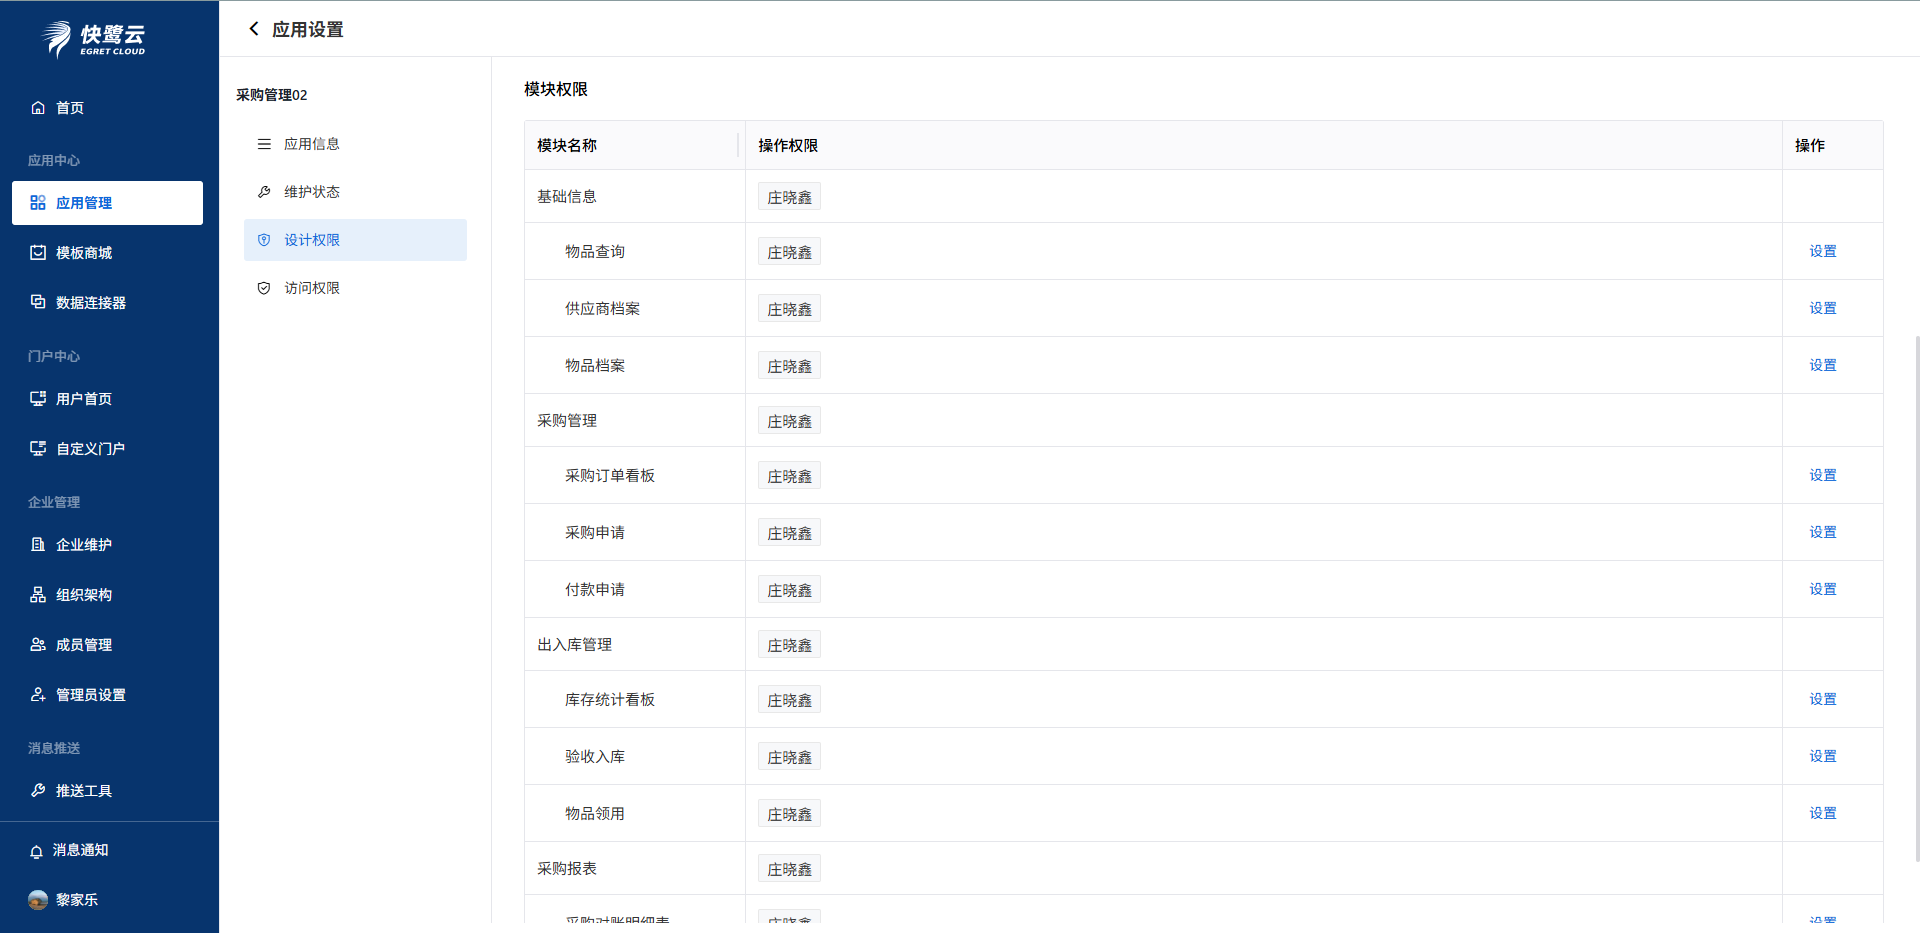Screen dimensions: 1920x933
Task: Click the 黎家乐 user avatar
Action: pyautogui.click(x=38, y=900)
